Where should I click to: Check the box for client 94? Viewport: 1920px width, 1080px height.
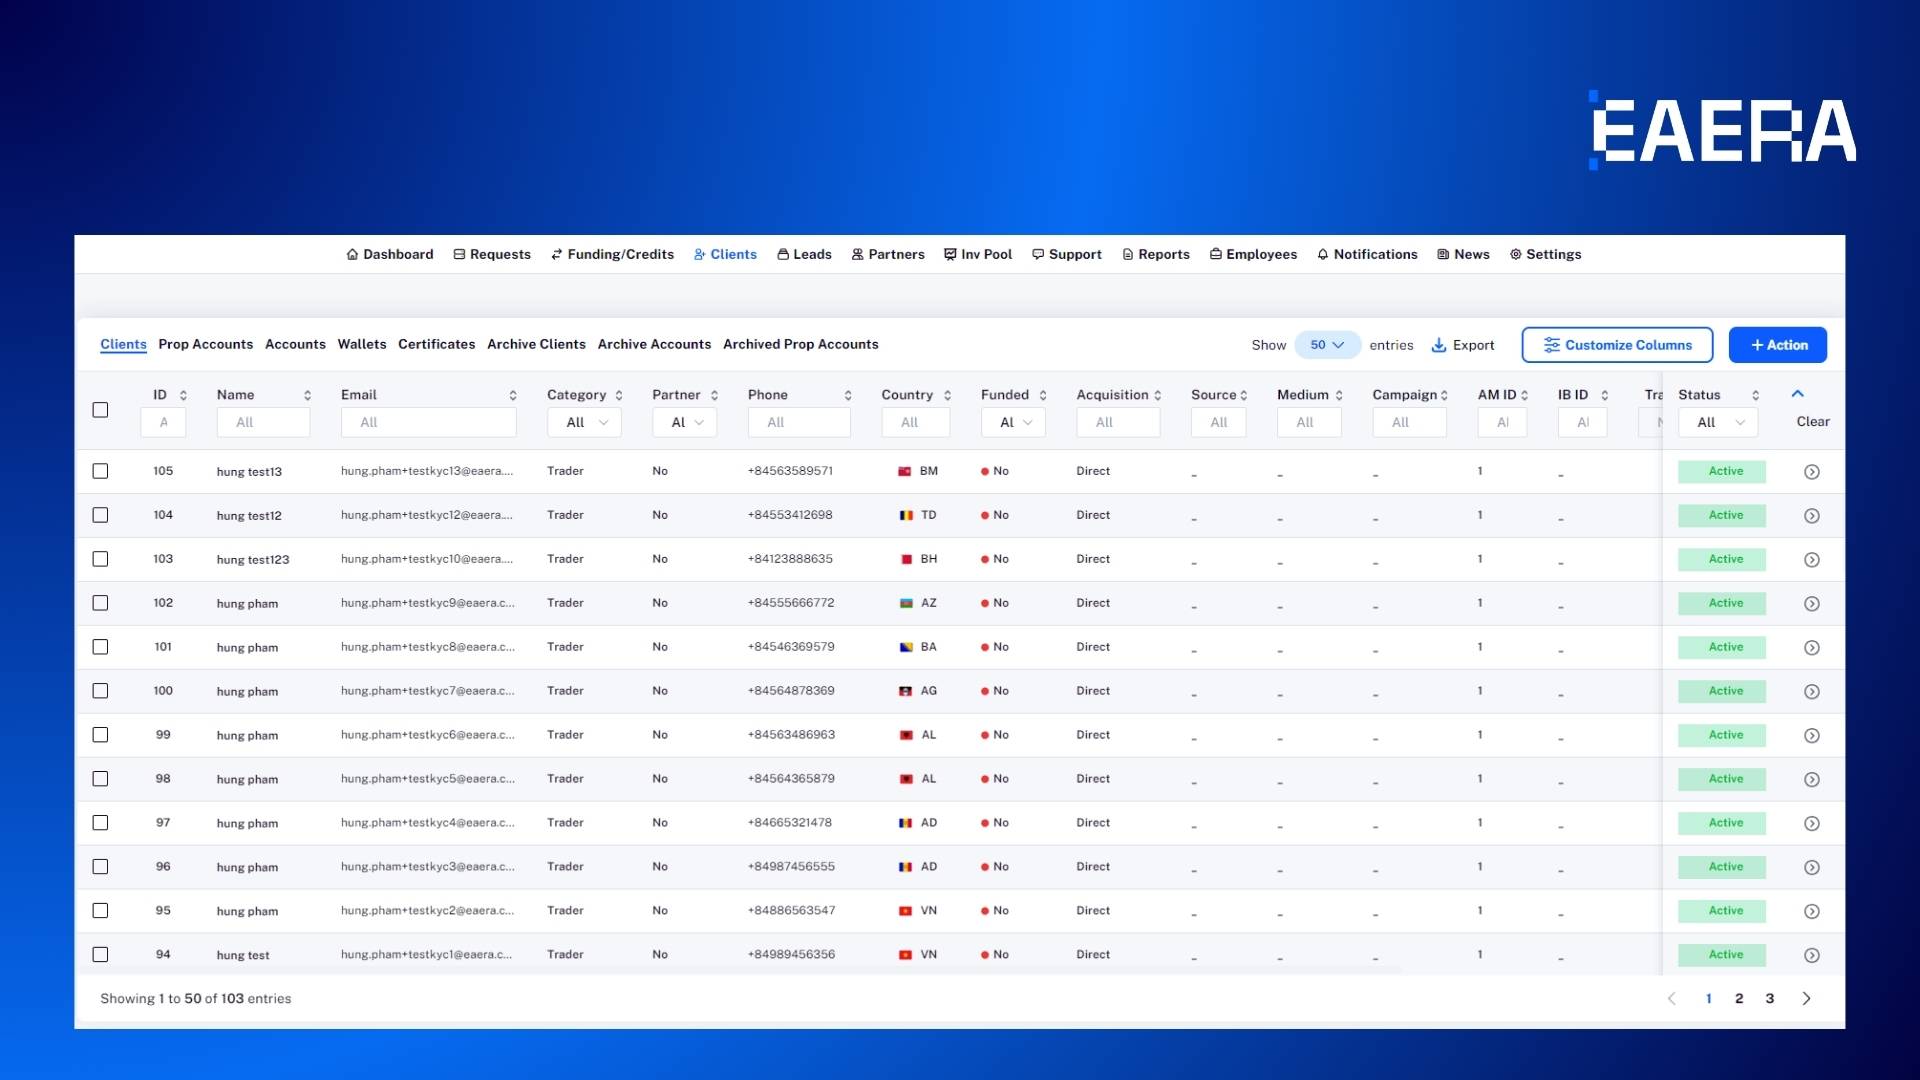100,955
